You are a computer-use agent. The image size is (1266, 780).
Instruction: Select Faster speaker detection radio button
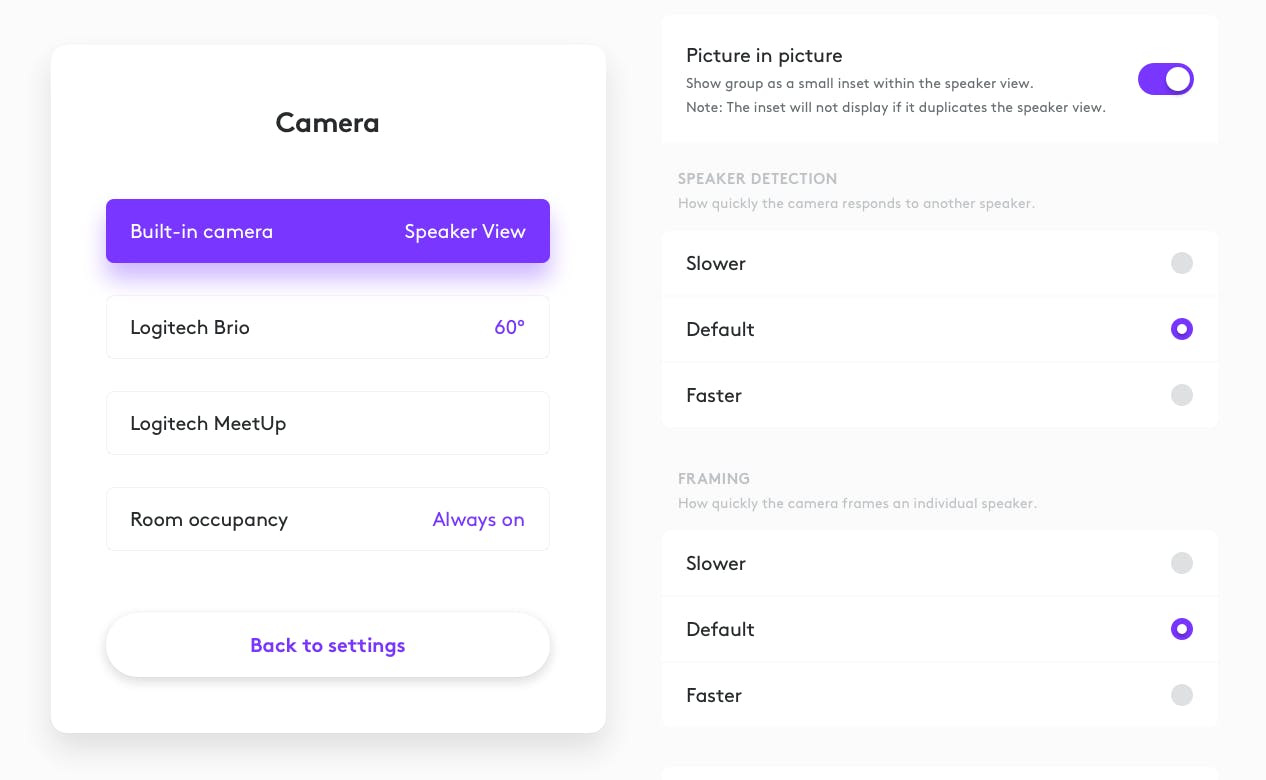(x=1182, y=395)
